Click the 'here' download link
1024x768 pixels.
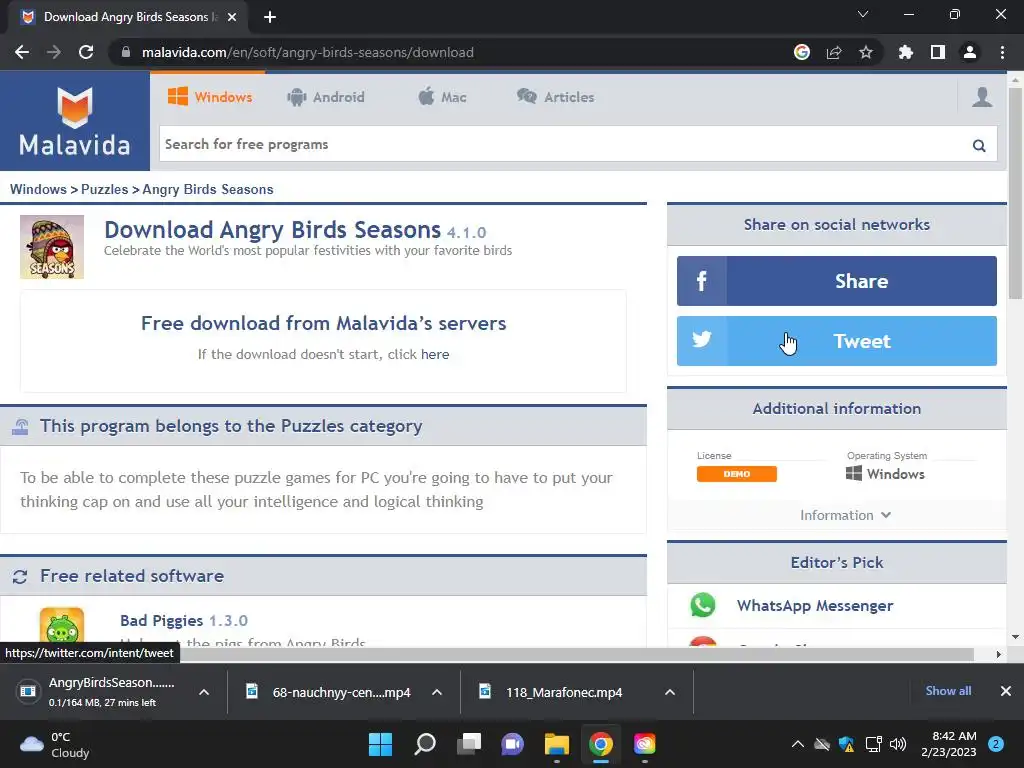point(435,354)
